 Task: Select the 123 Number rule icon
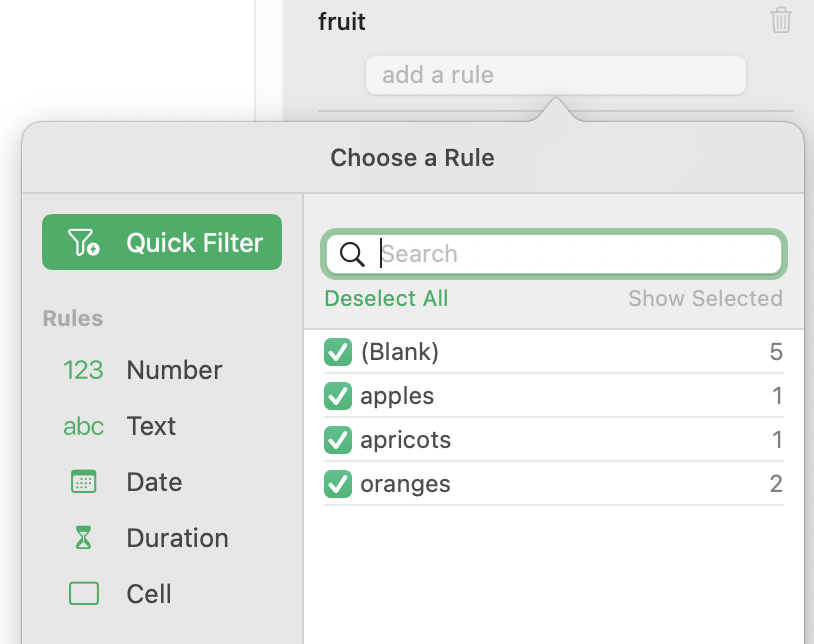click(x=83, y=370)
